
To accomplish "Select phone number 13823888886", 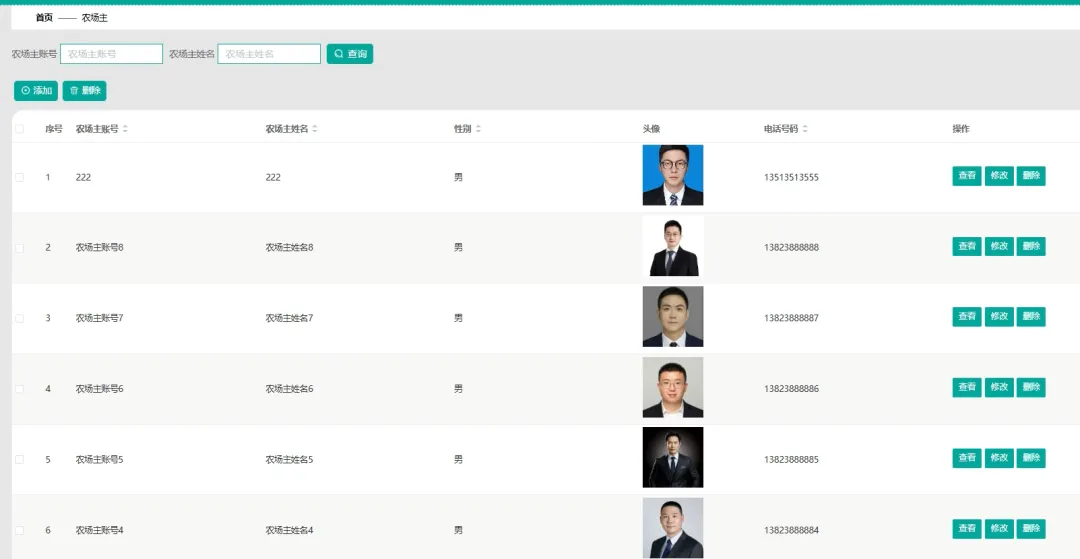I will click(x=791, y=389).
